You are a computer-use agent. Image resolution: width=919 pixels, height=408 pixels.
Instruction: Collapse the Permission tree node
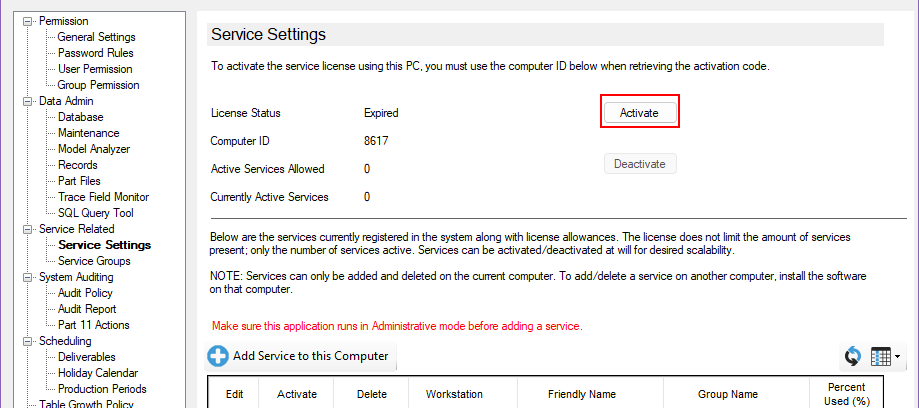(x=28, y=21)
